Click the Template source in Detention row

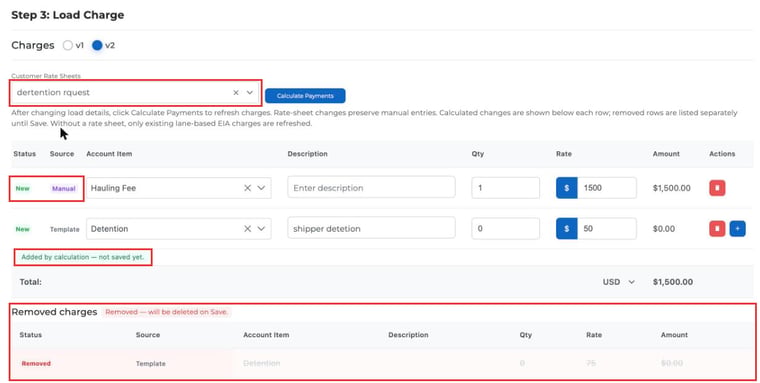pos(64,229)
